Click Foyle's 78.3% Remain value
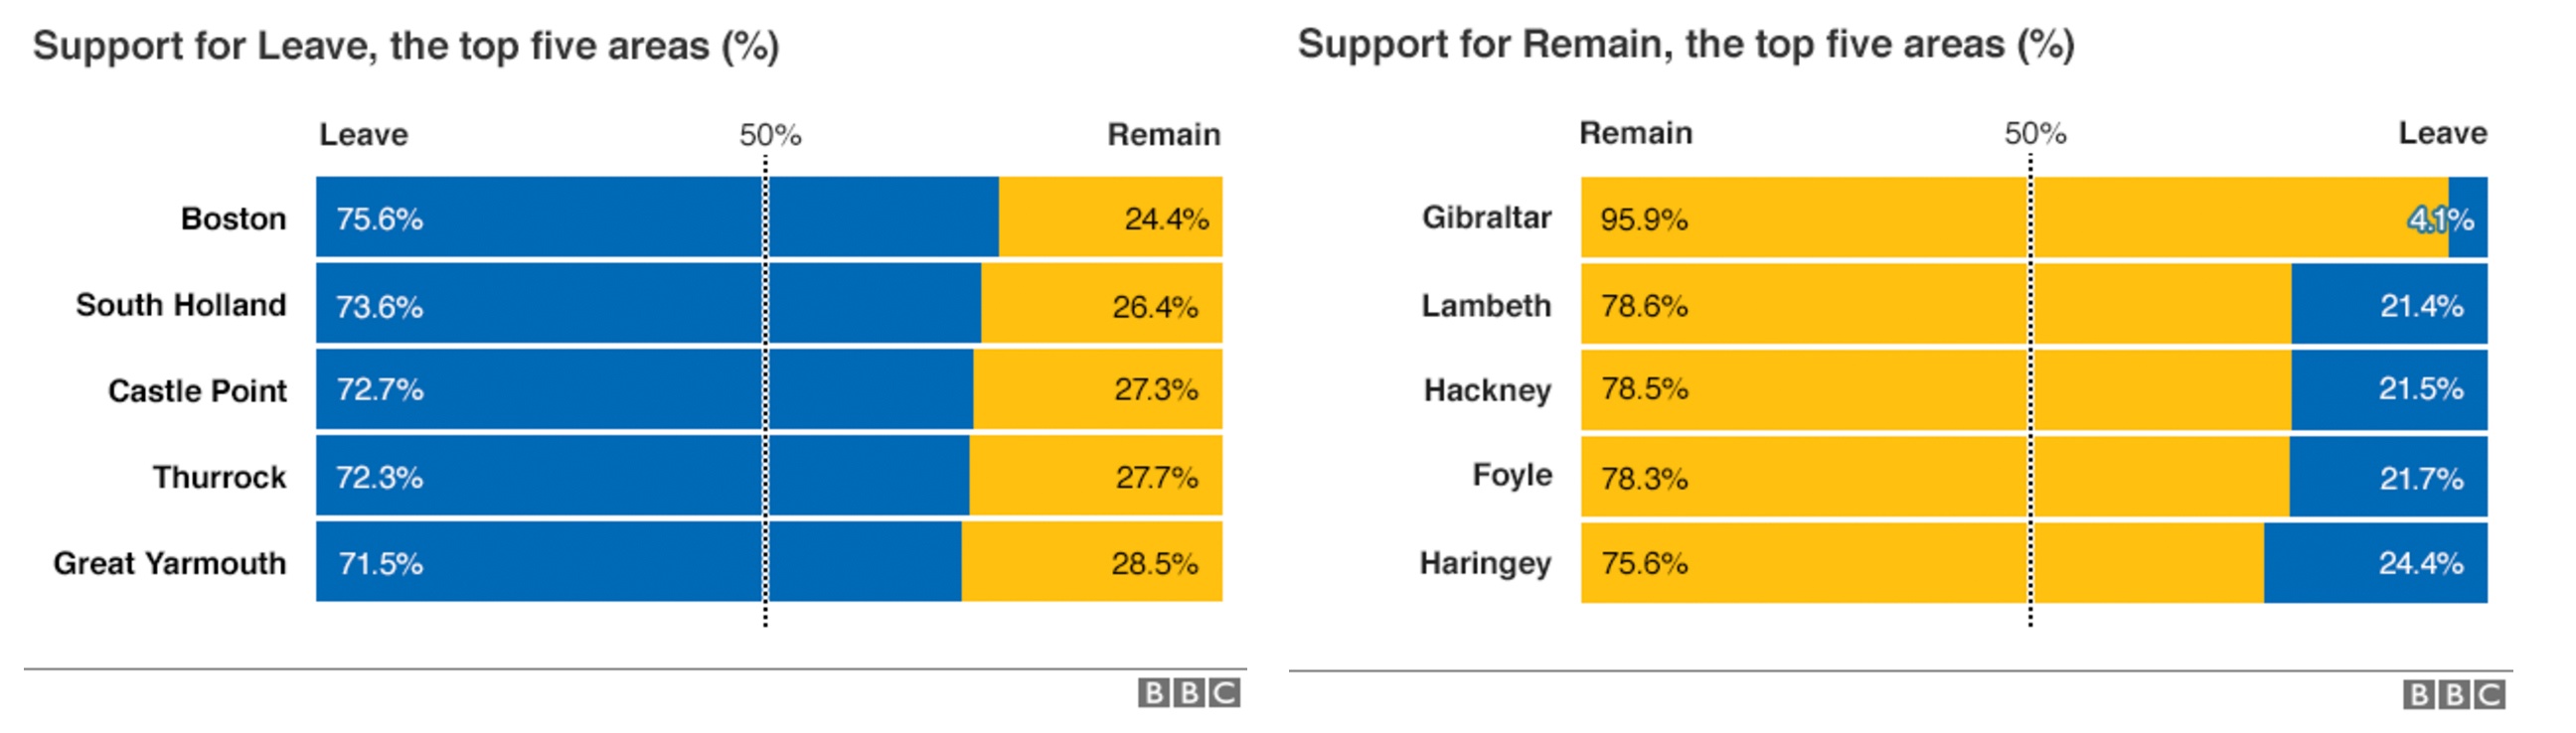This screenshot has height=733, width=2576. point(1644,478)
